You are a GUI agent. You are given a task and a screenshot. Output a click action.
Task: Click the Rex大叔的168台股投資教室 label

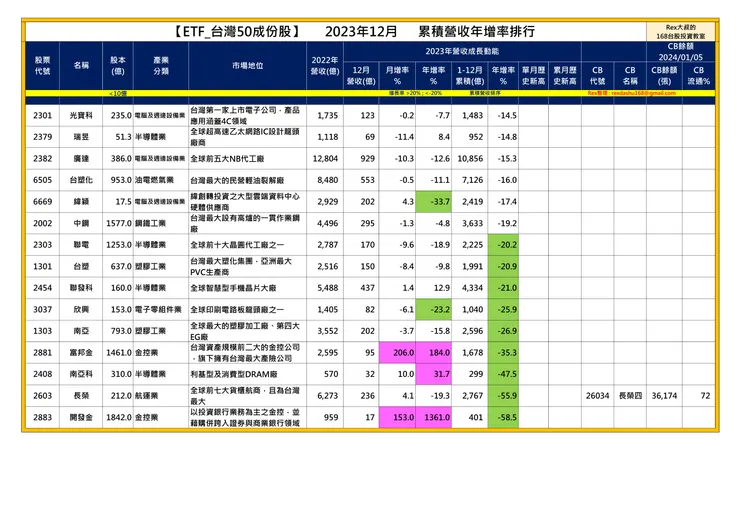tap(681, 32)
